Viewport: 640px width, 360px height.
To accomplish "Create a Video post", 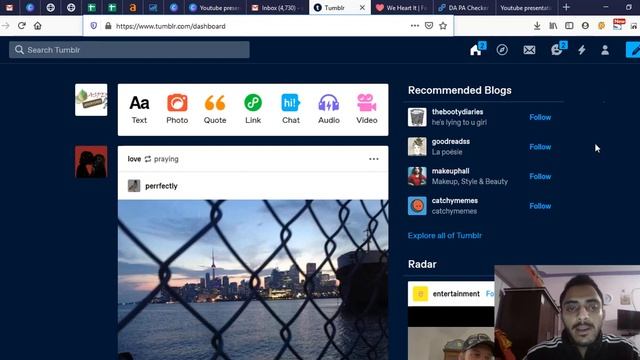I will (367, 109).
